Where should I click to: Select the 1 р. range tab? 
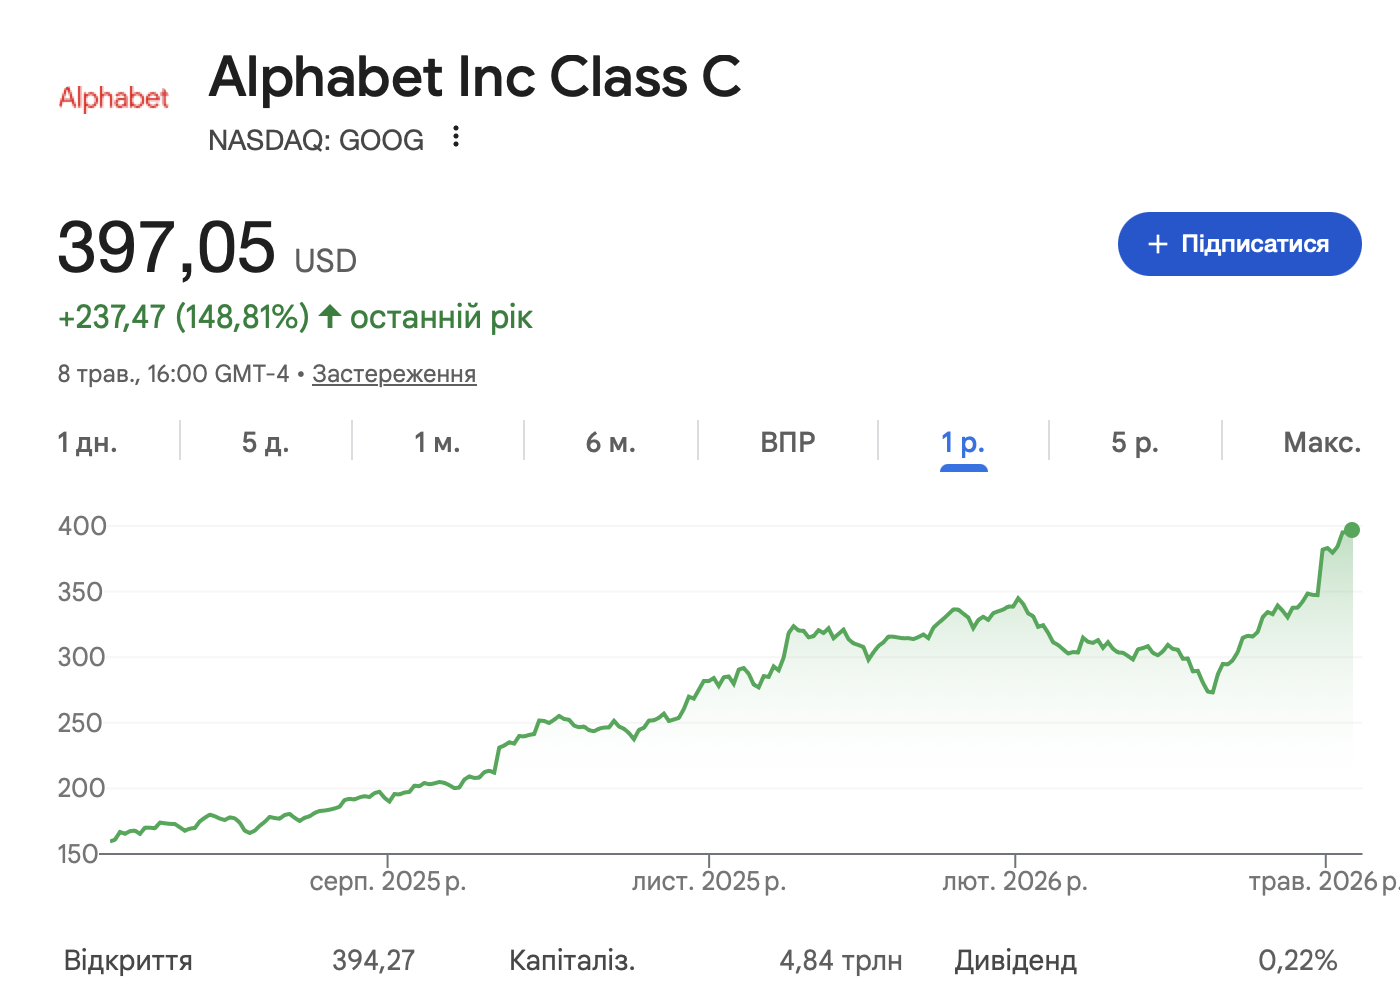[963, 442]
